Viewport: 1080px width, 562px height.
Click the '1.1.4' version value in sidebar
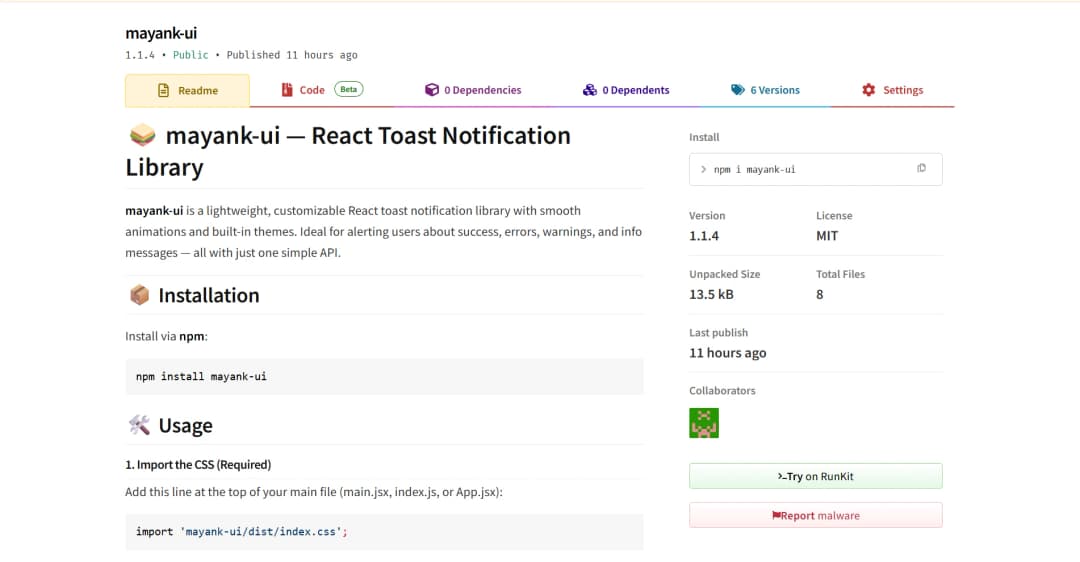click(704, 236)
